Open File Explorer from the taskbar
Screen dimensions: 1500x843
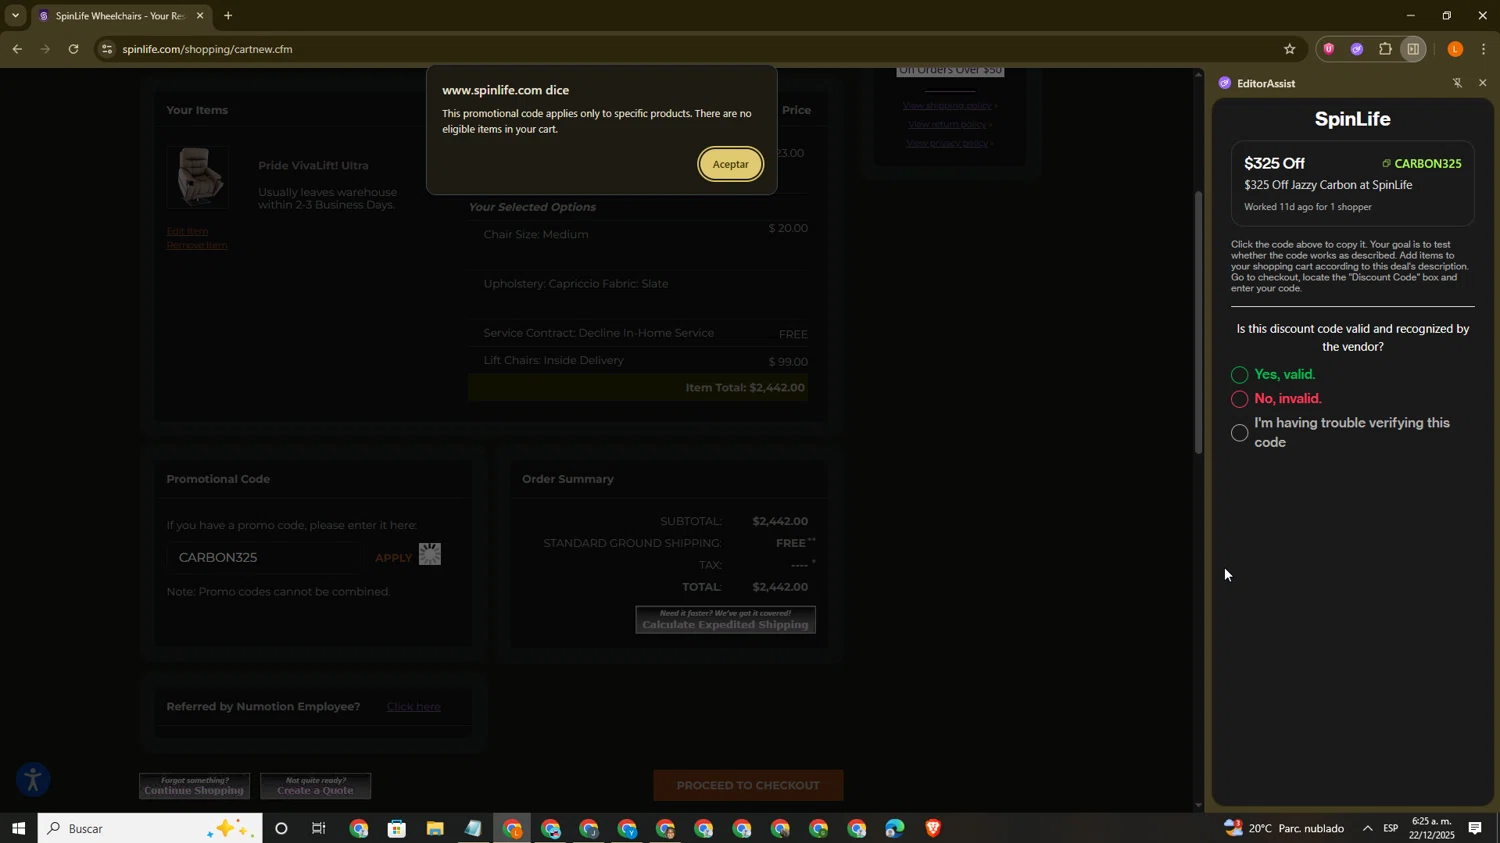click(435, 828)
